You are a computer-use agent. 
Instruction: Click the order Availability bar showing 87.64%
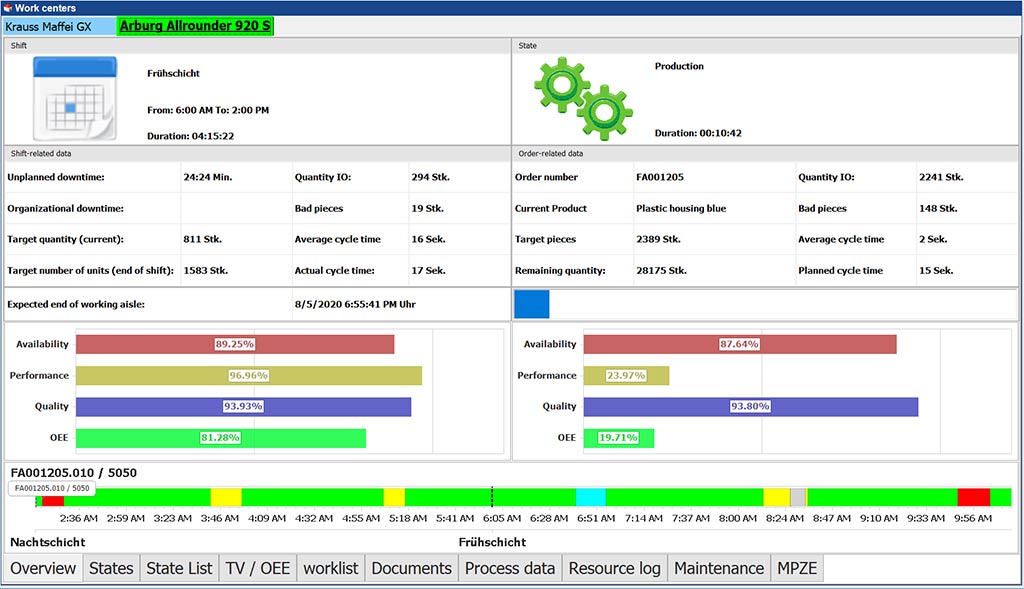click(740, 344)
